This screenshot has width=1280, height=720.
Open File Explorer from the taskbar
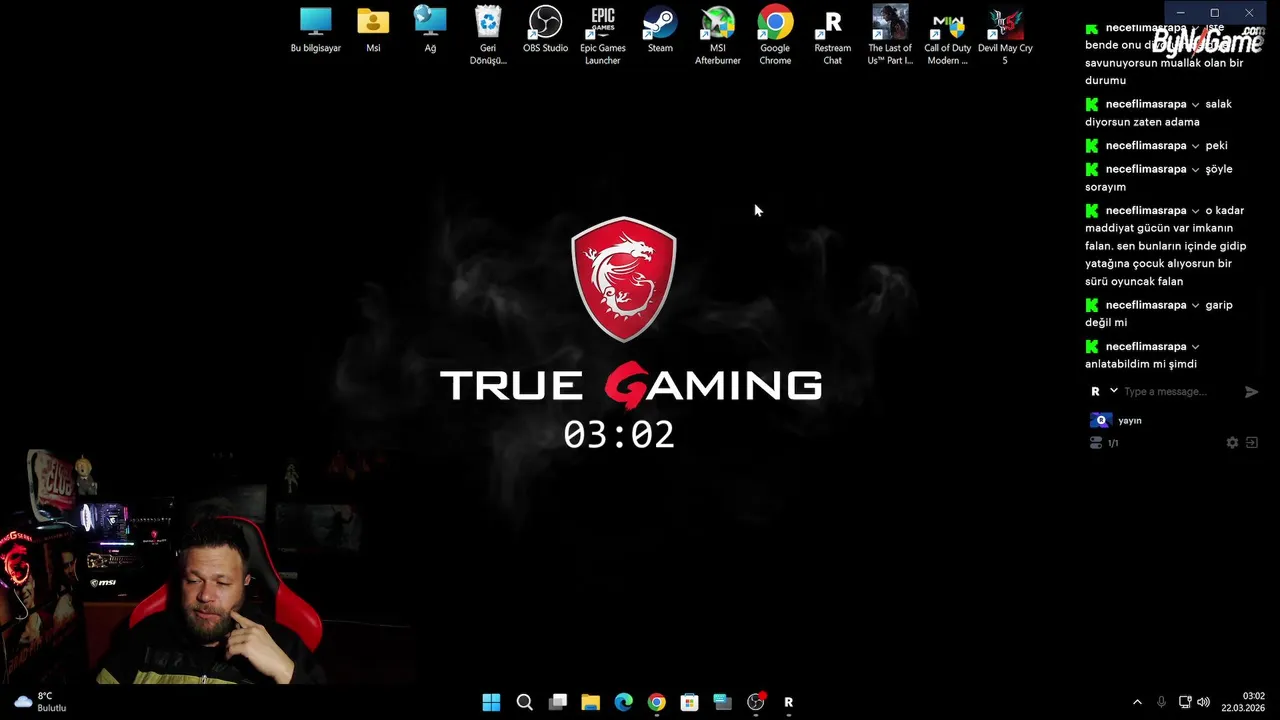click(x=590, y=702)
